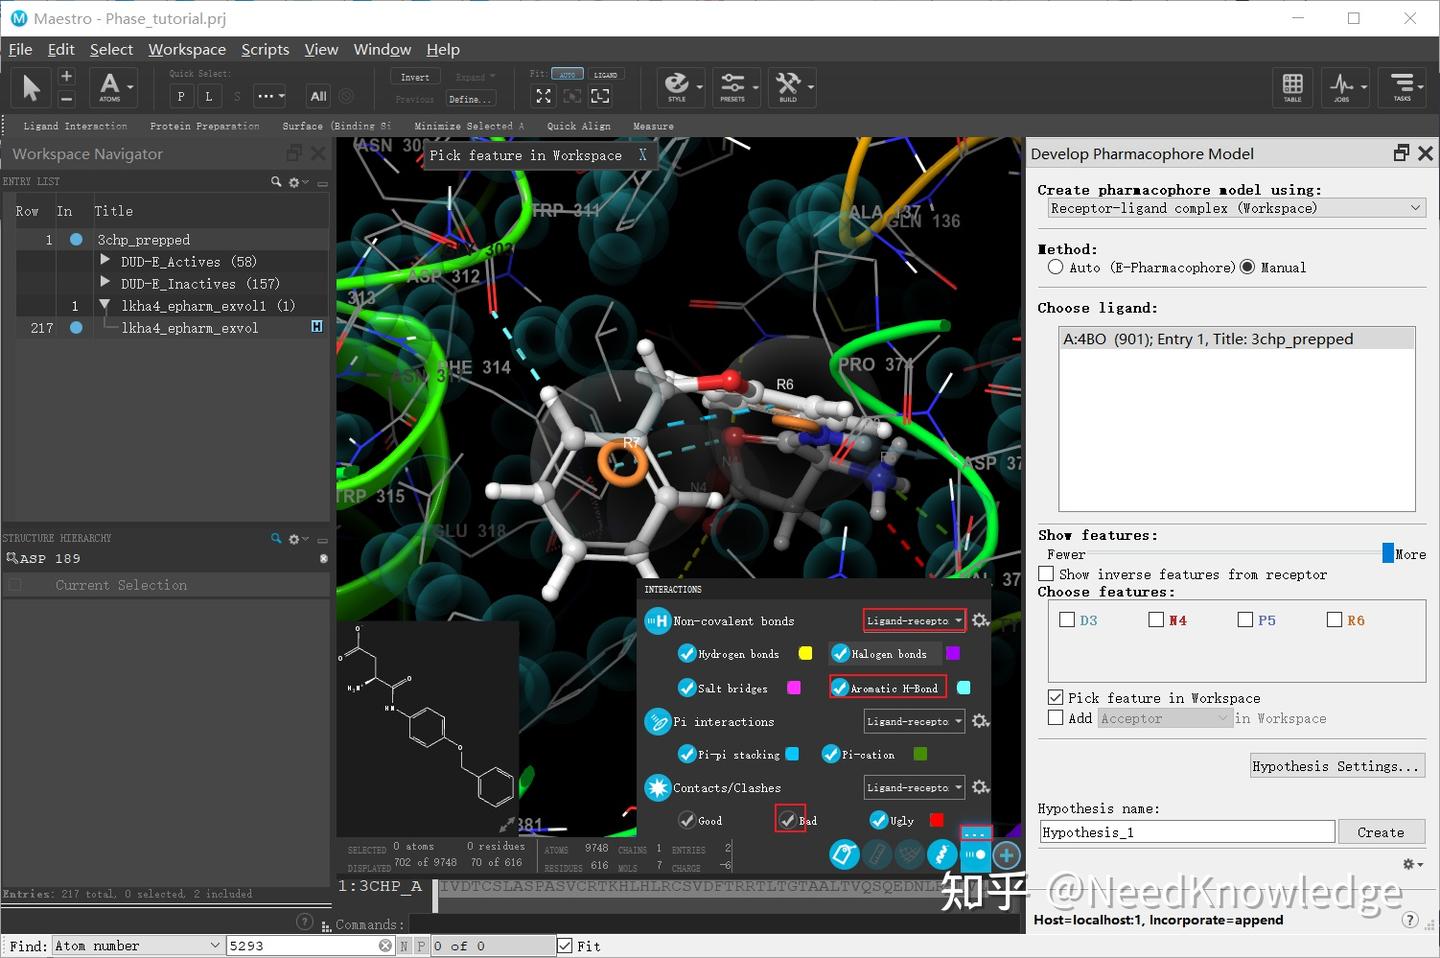Screen dimensions: 1440x958
Task: Click the Create hypothesis button
Action: click(x=1380, y=832)
